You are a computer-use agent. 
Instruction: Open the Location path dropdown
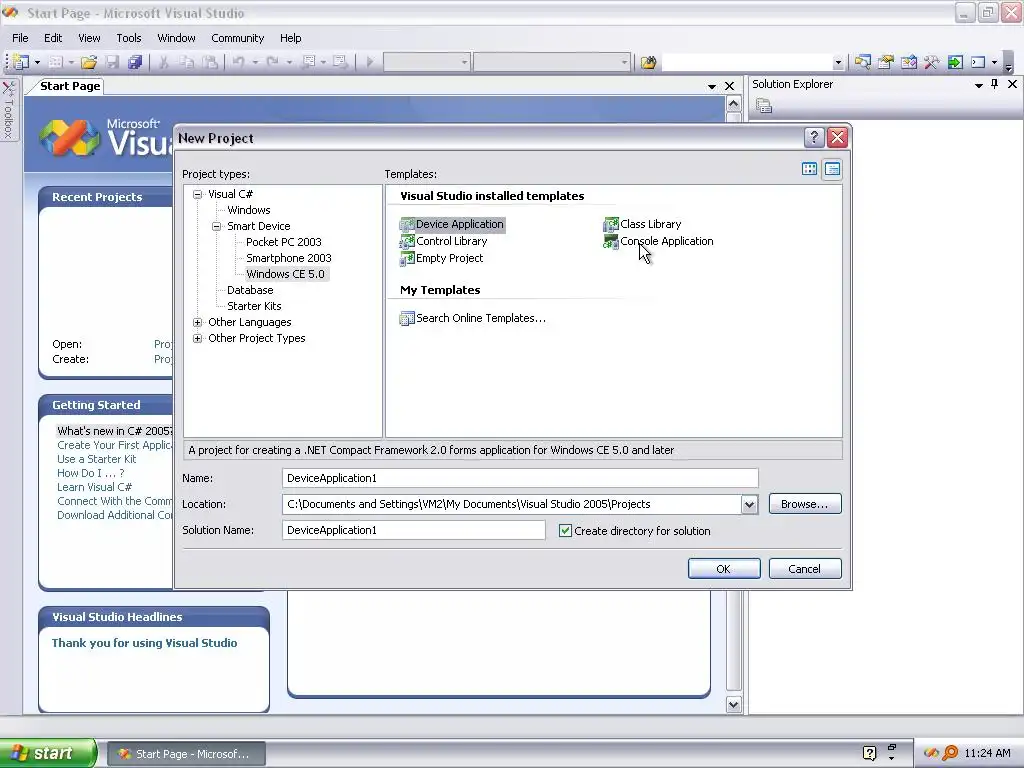click(x=749, y=504)
